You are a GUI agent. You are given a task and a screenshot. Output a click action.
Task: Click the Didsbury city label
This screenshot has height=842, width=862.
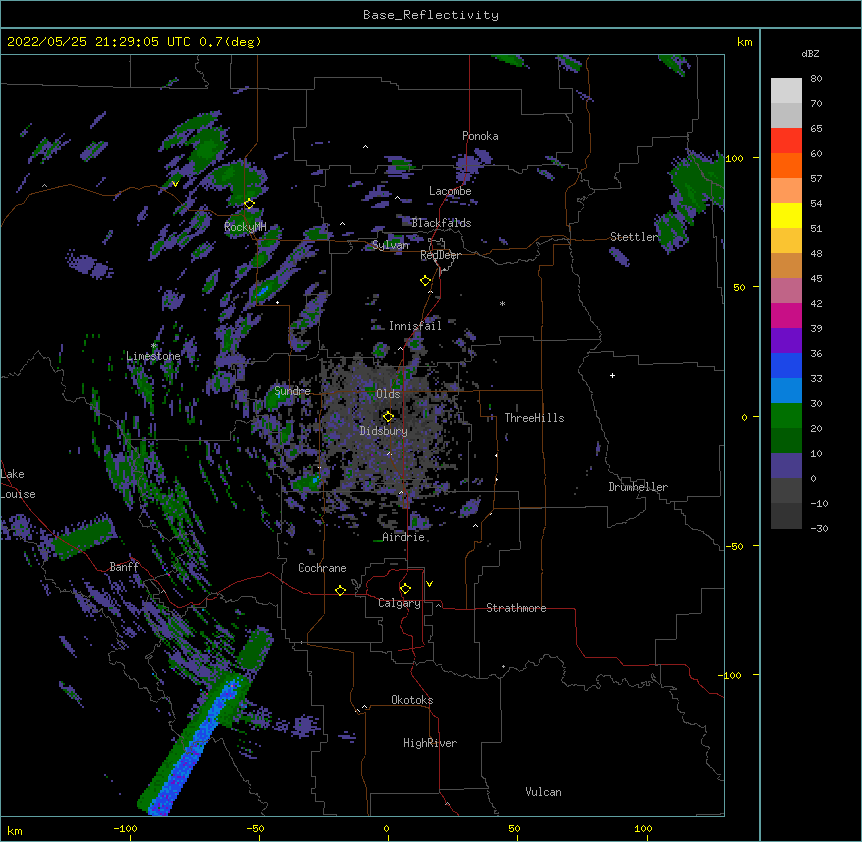click(384, 431)
